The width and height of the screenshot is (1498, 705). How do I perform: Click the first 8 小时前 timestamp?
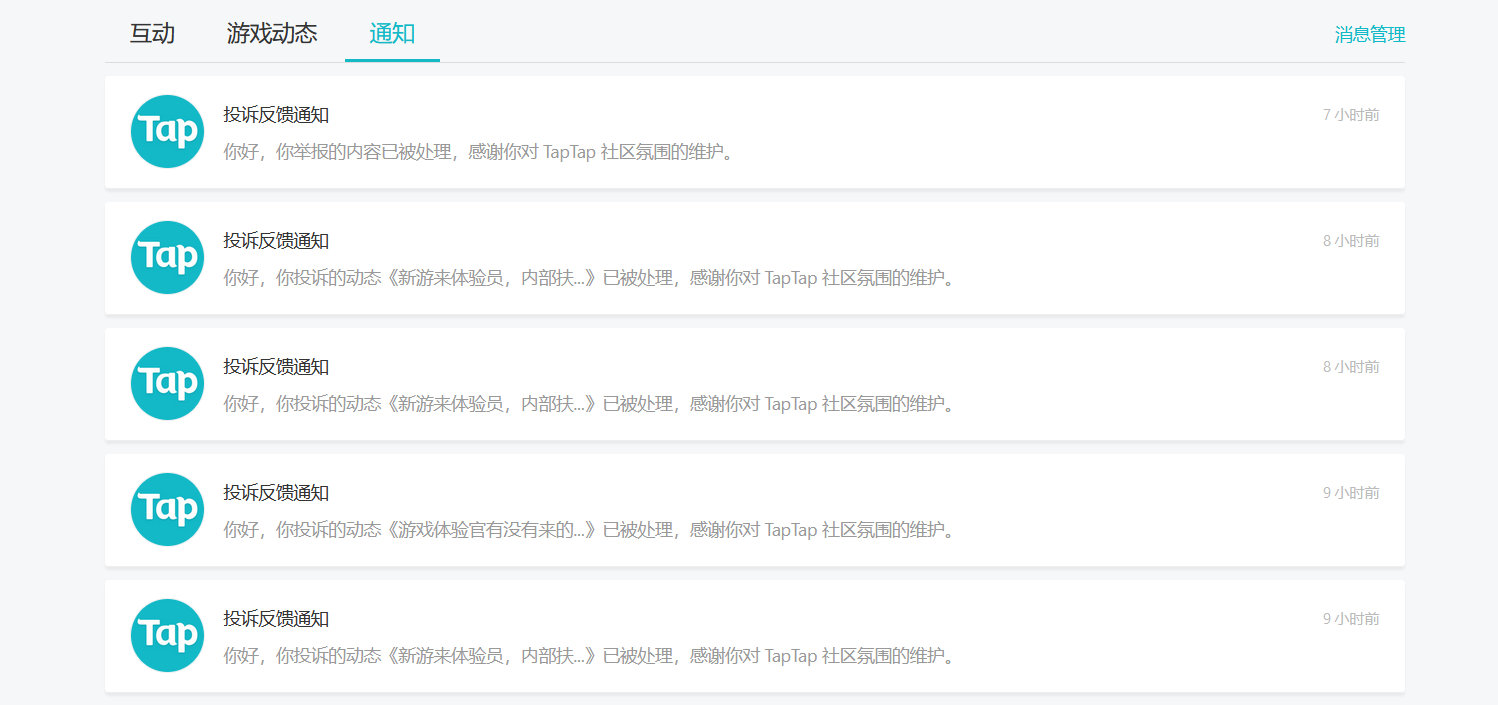[x=1351, y=241]
